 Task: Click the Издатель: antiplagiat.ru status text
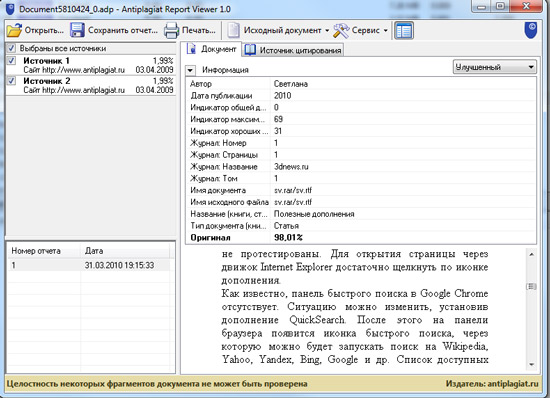tap(492, 384)
